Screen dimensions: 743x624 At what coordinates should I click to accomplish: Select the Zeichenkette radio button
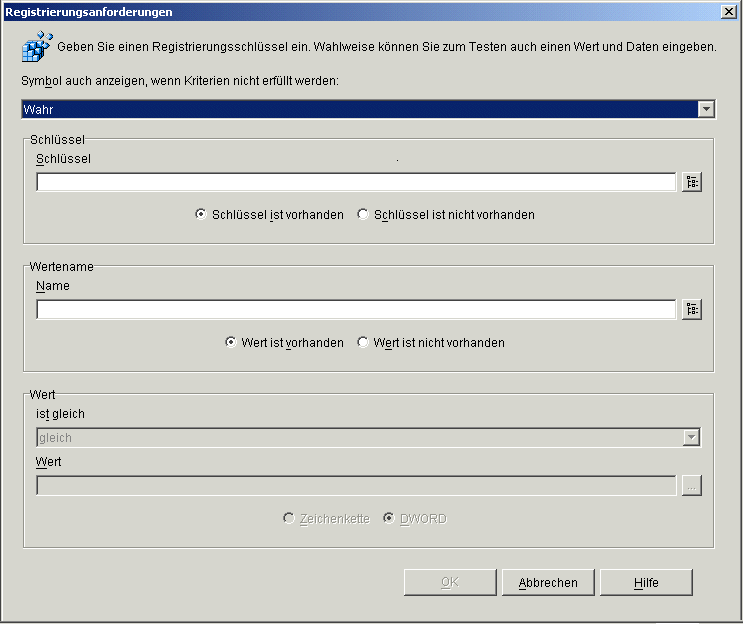tap(289, 519)
